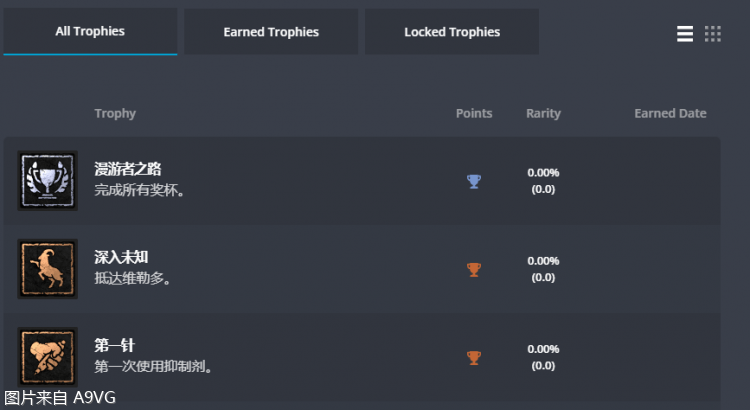
Task: Sort by the Points column header
Action: [474, 114]
